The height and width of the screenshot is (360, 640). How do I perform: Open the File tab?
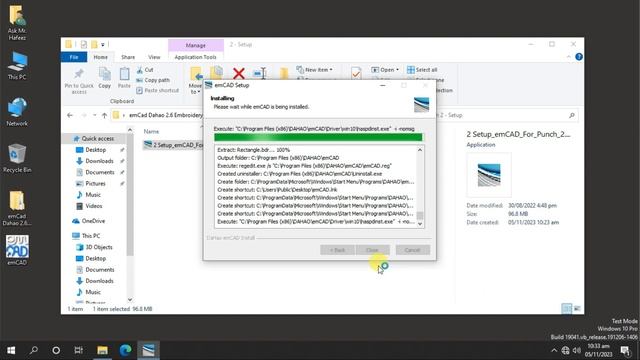tap(74, 57)
